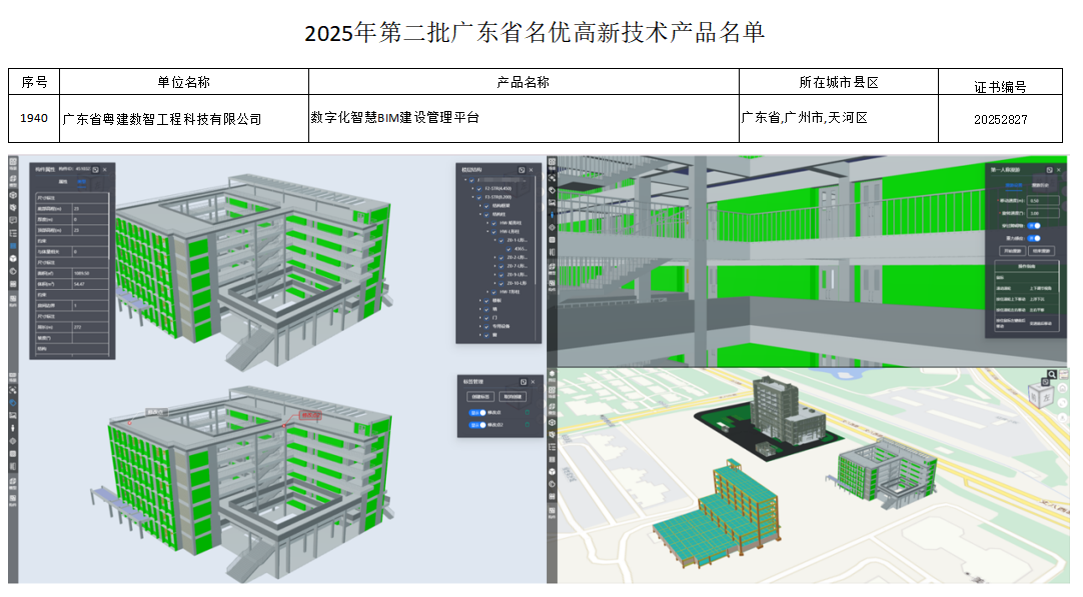
Task: Open second tab in first-person roaming panel
Action: pyautogui.click(x=1040, y=186)
